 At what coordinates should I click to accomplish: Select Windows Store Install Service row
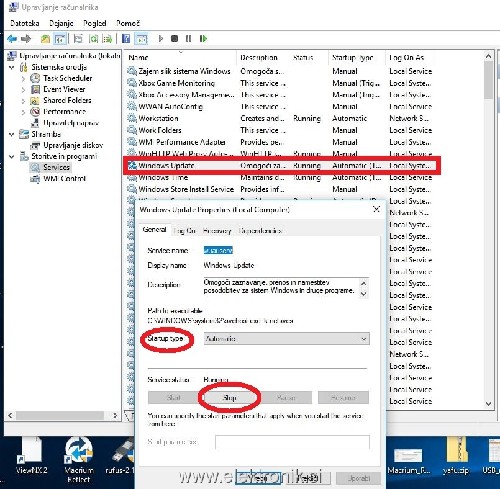pyautogui.click(x=280, y=189)
